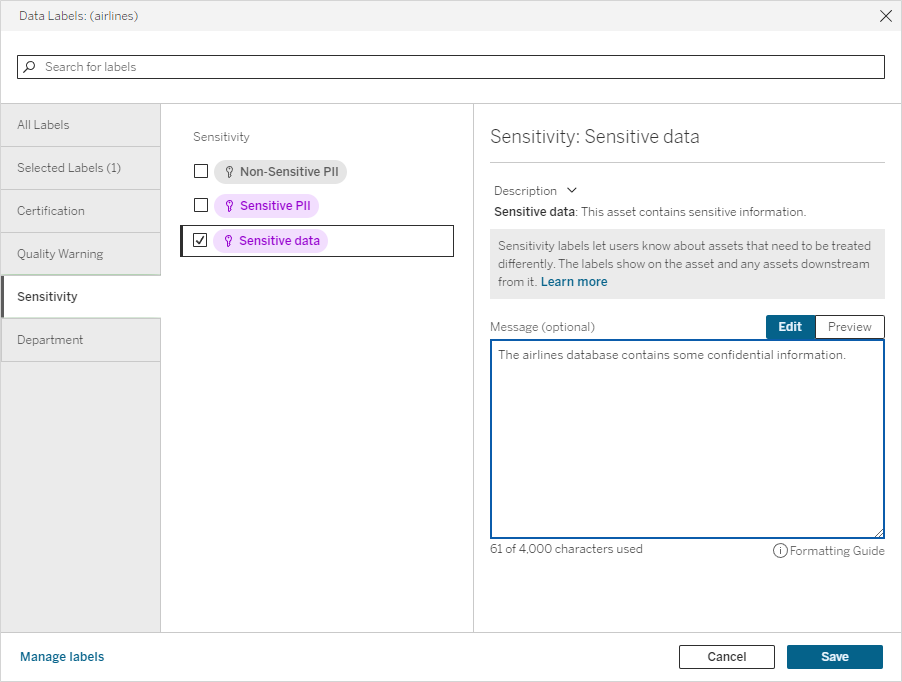
Task: Click the sensitivity icon on Non-Sensitive PII label
Action: tap(228, 171)
